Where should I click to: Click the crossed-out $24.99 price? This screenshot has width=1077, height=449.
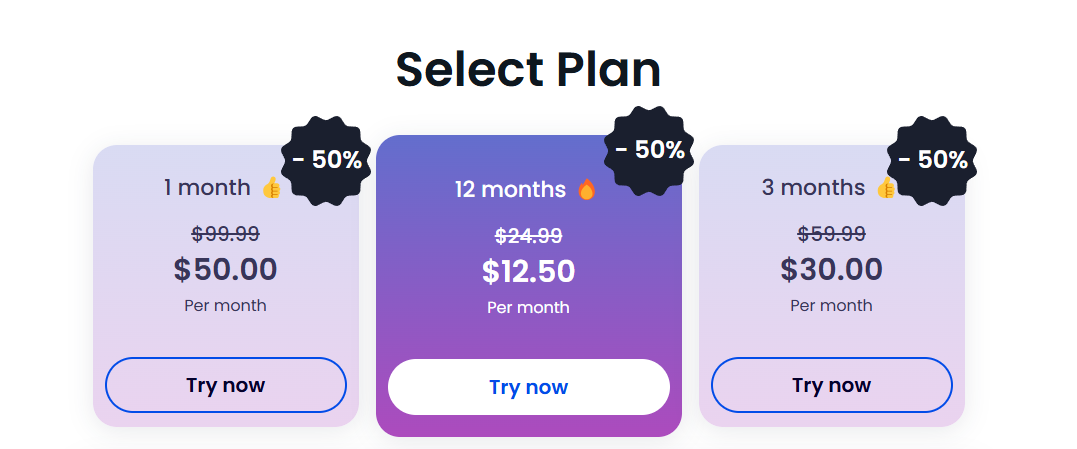529,236
